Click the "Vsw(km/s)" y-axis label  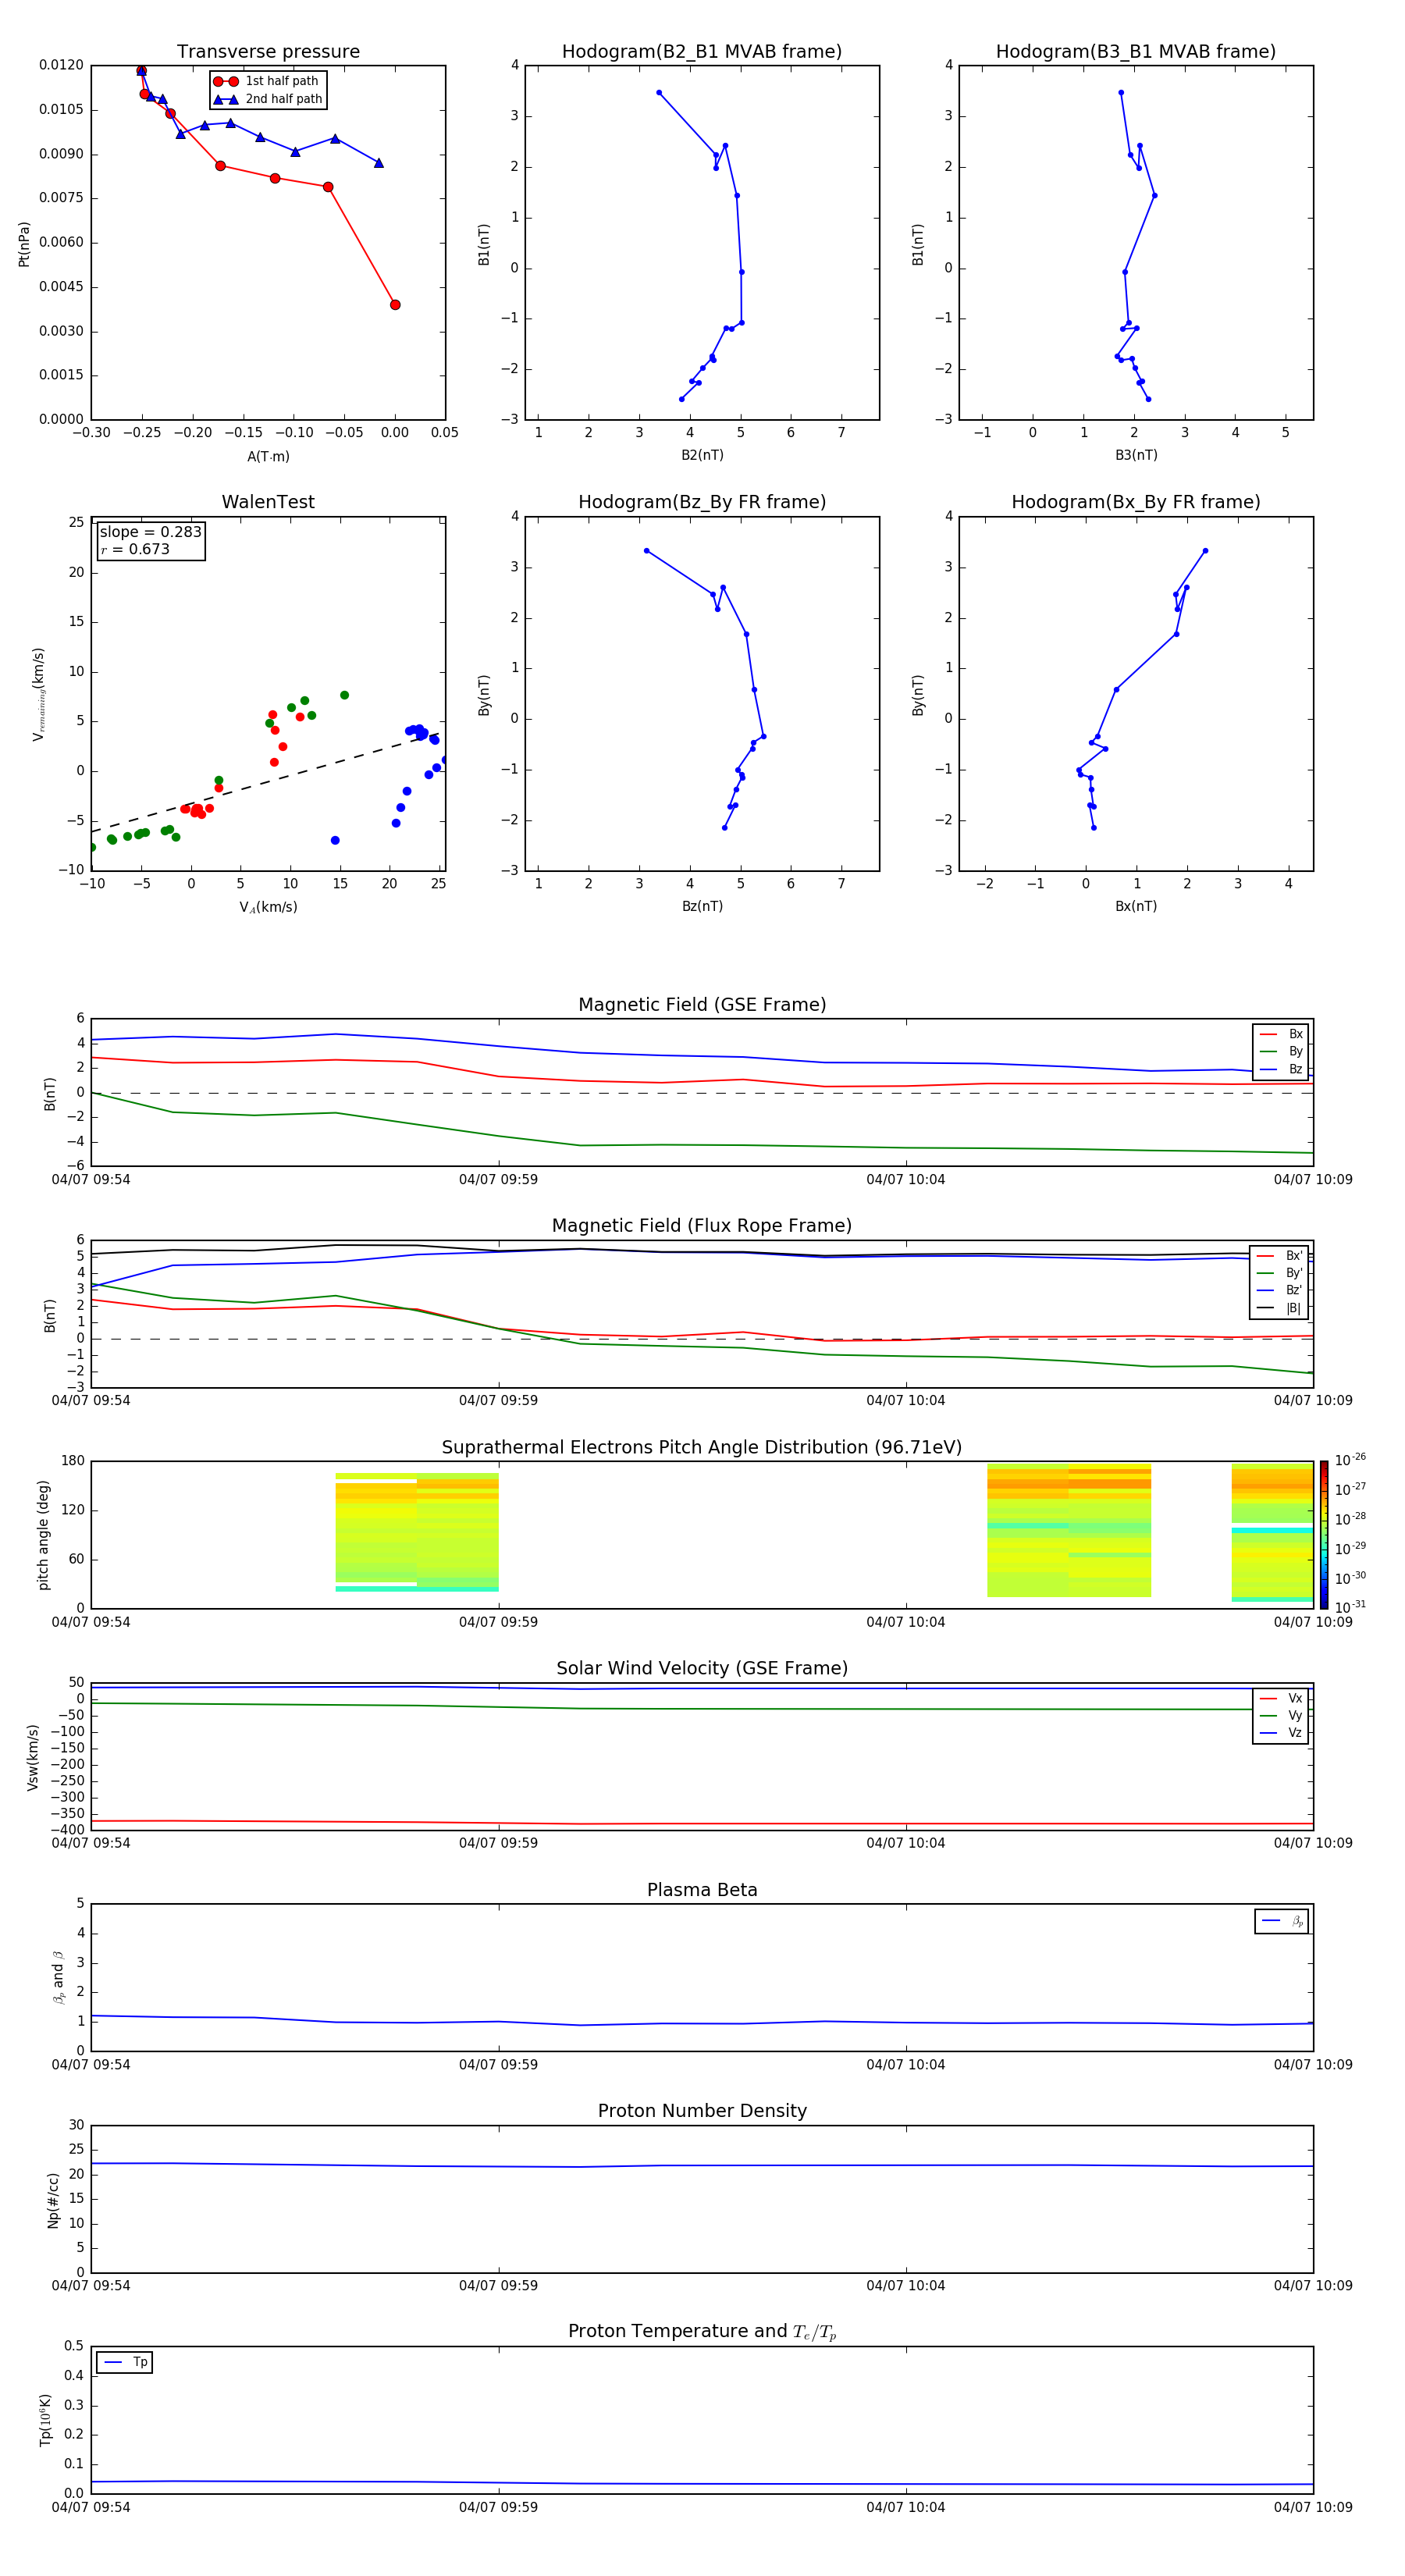click(x=33, y=1757)
